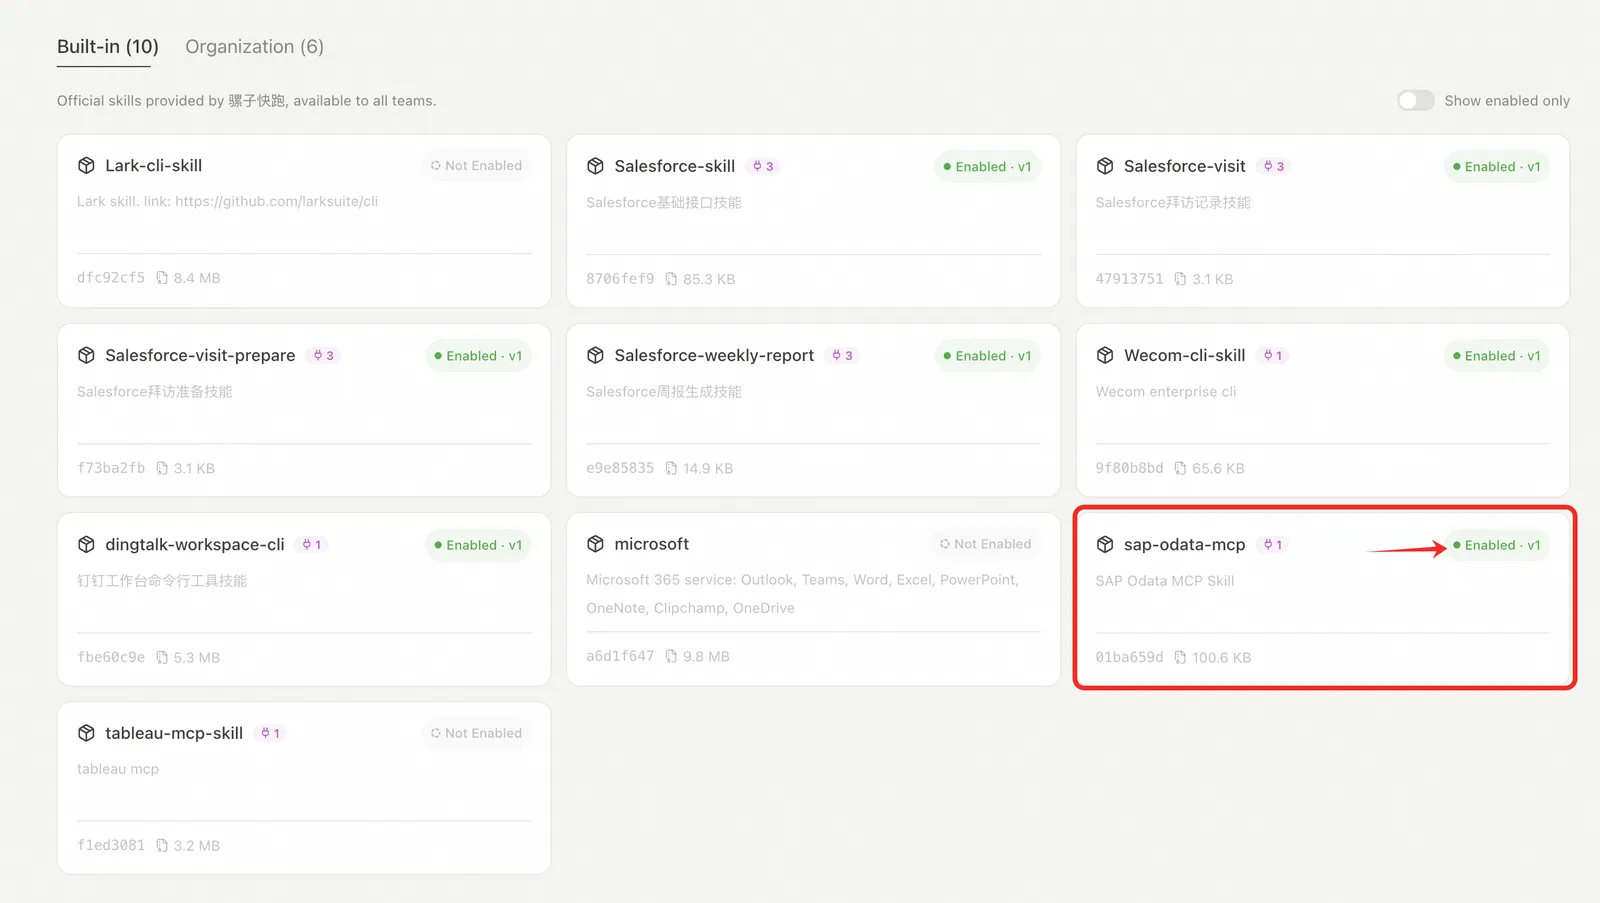Click the Lark skill github link description
This screenshot has width=1600, height=903.
[x=227, y=201]
